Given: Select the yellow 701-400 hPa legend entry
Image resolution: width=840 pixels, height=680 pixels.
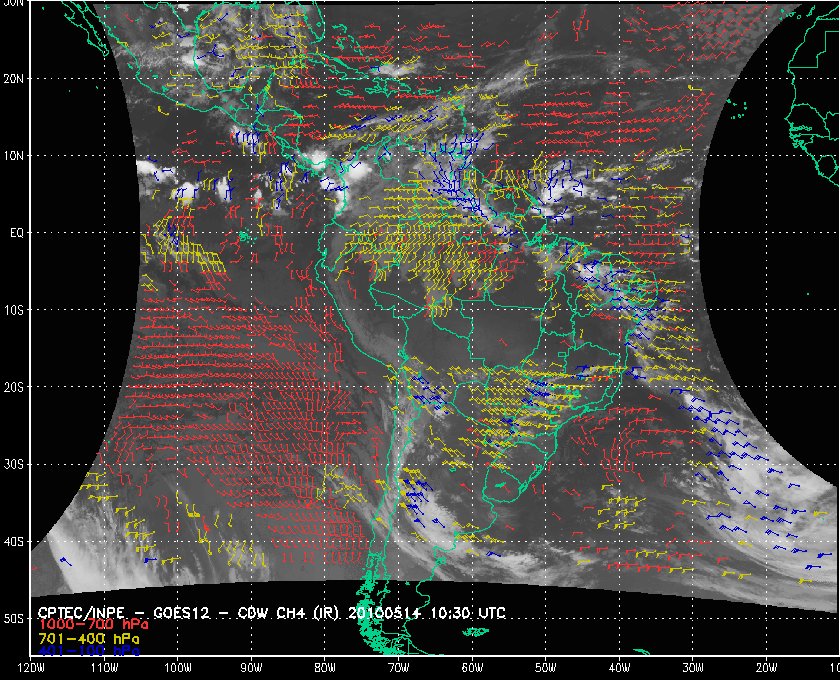Looking at the screenshot, I should click(88, 639).
